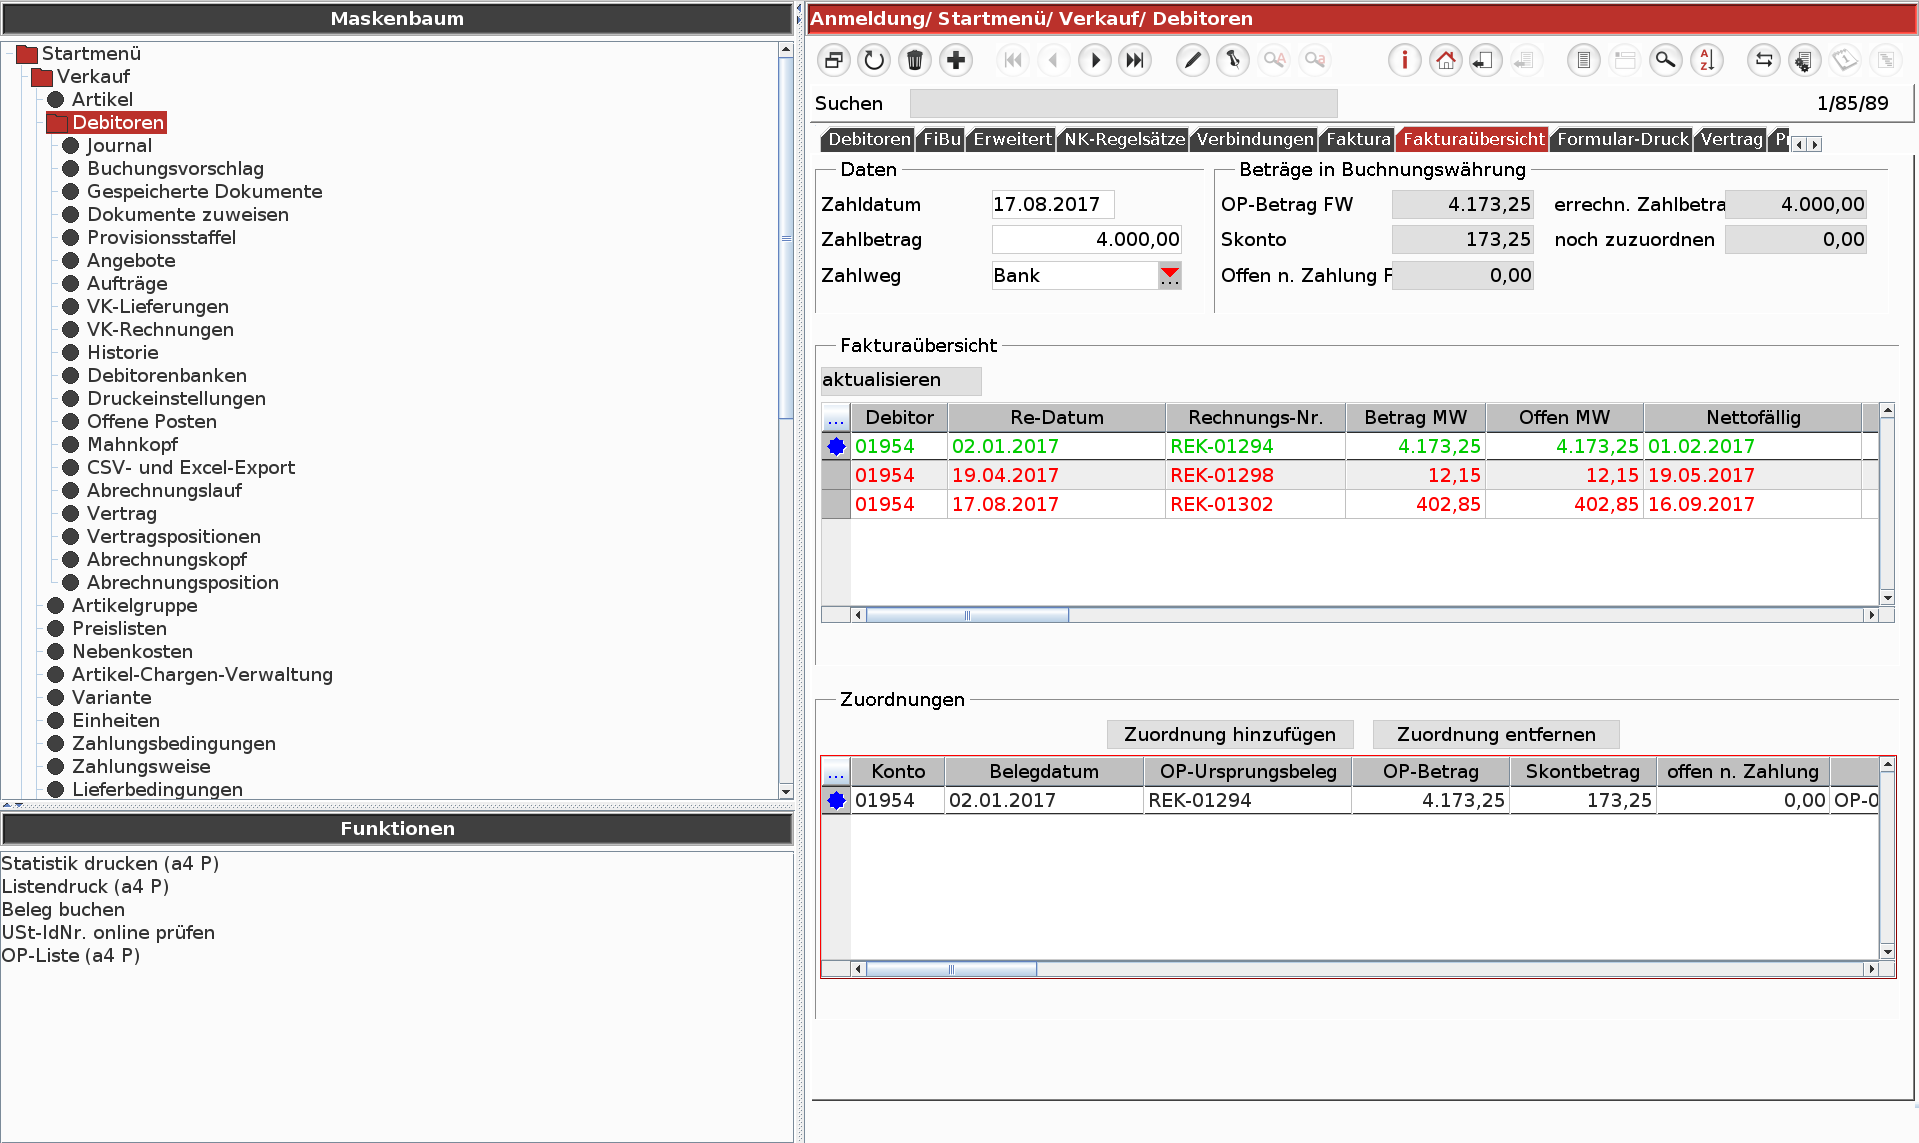The height and width of the screenshot is (1143, 1919).
Task: Click the swap arrows icon
Action: pos(1764,61)
